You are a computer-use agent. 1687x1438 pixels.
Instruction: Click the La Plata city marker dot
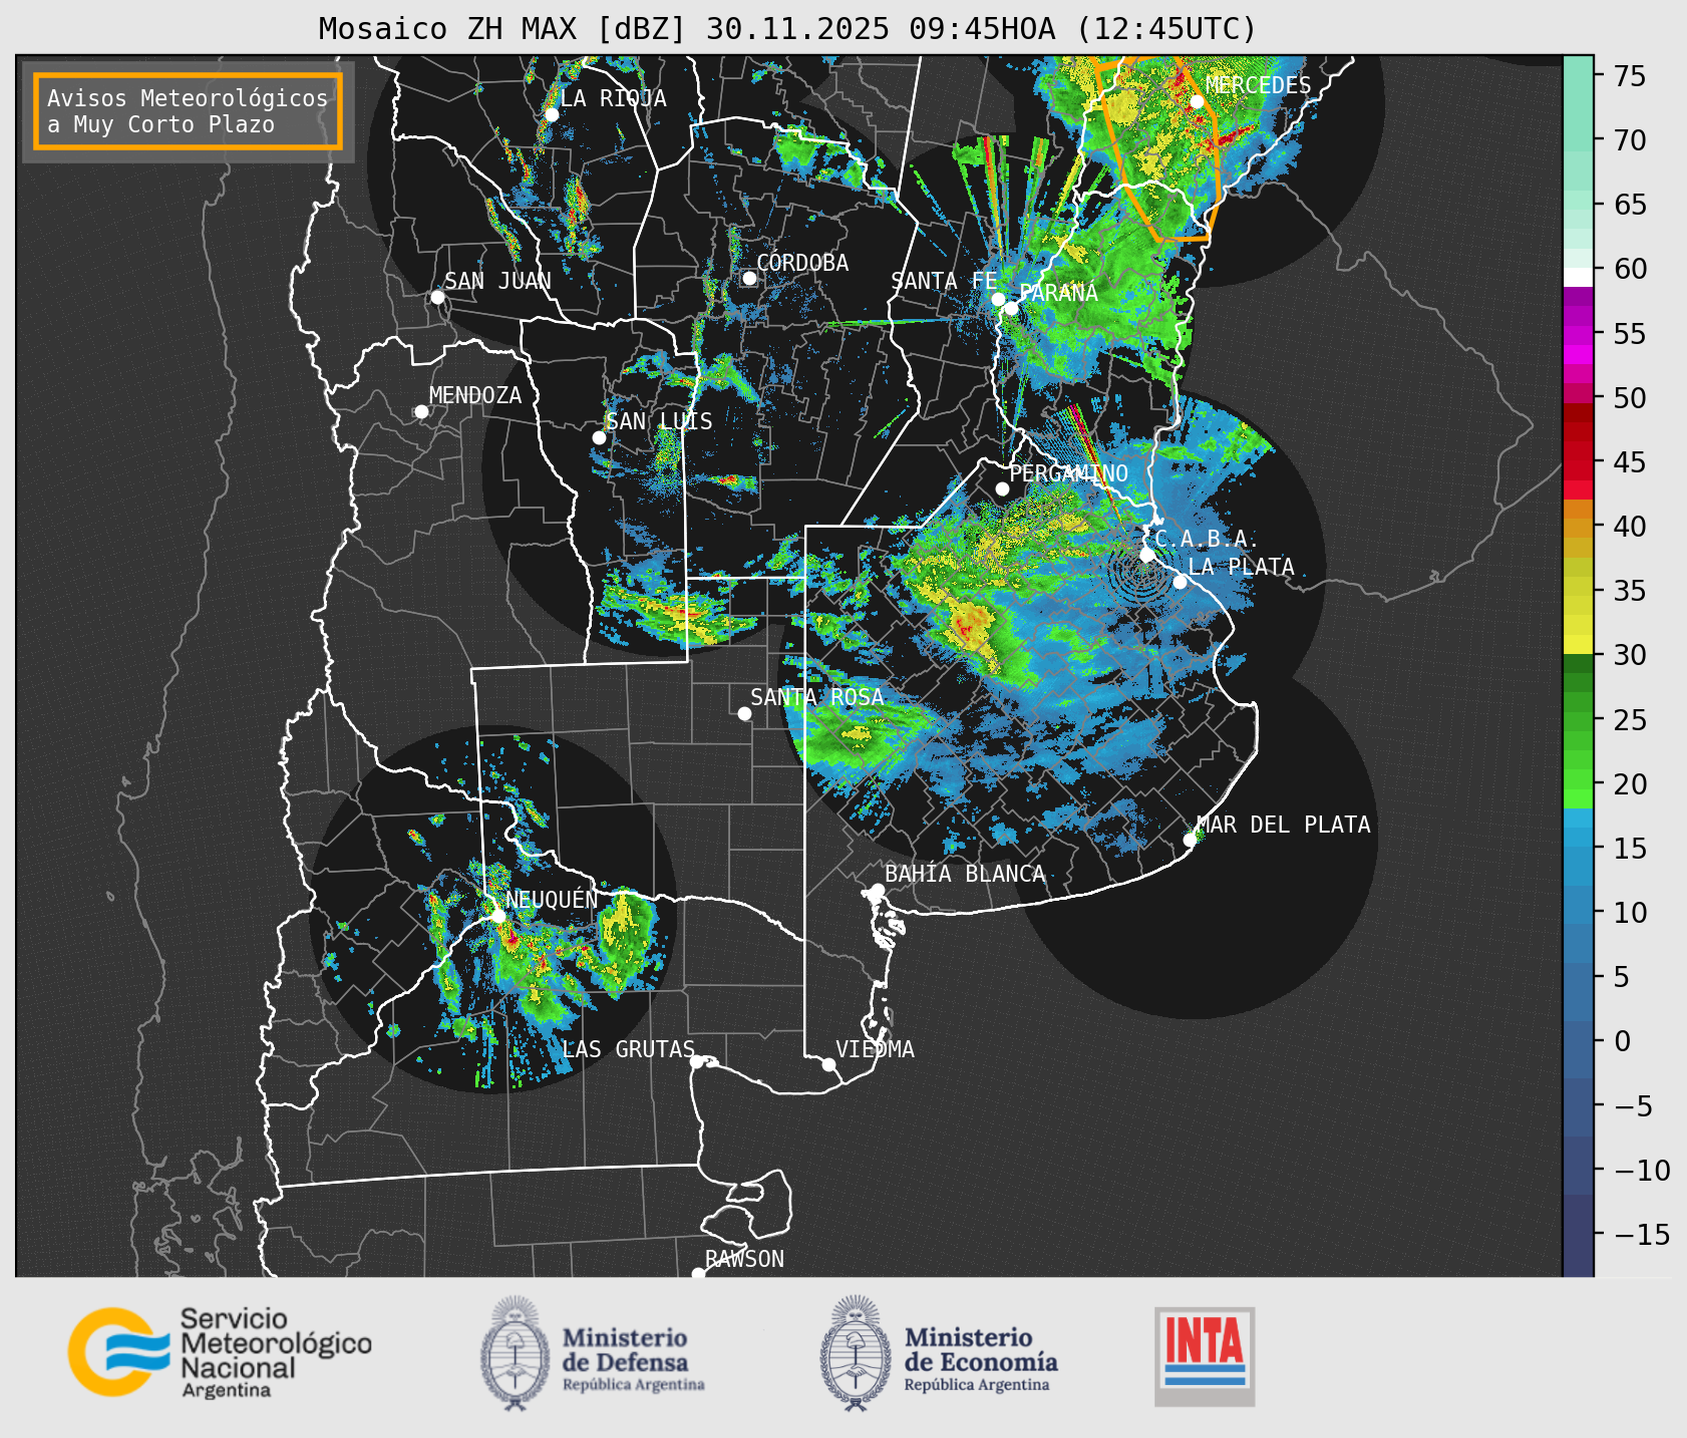click(x=1180, y=582)
